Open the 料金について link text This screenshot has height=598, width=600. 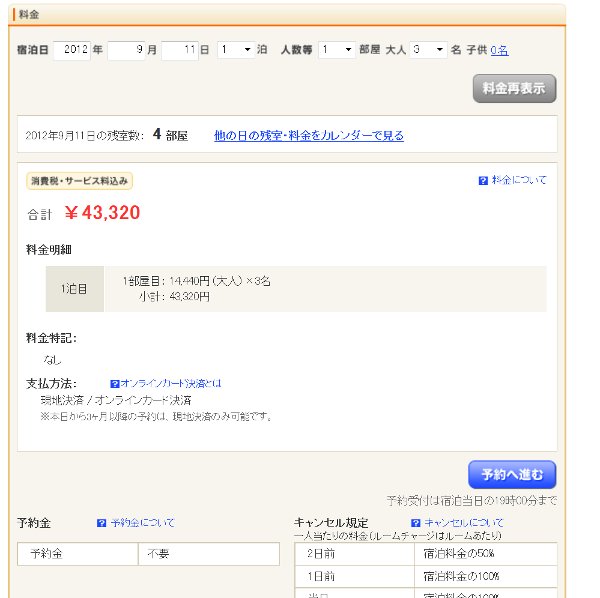(519, 180)
